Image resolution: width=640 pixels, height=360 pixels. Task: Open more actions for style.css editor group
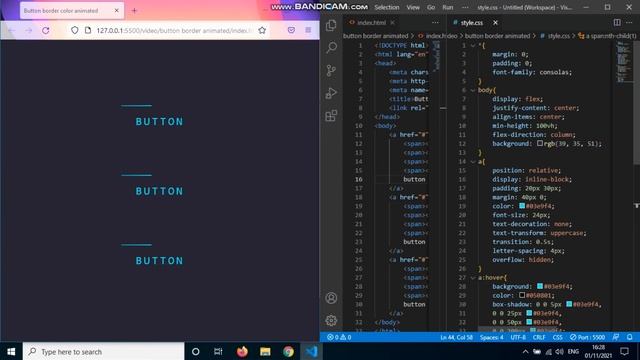point(629,22)
